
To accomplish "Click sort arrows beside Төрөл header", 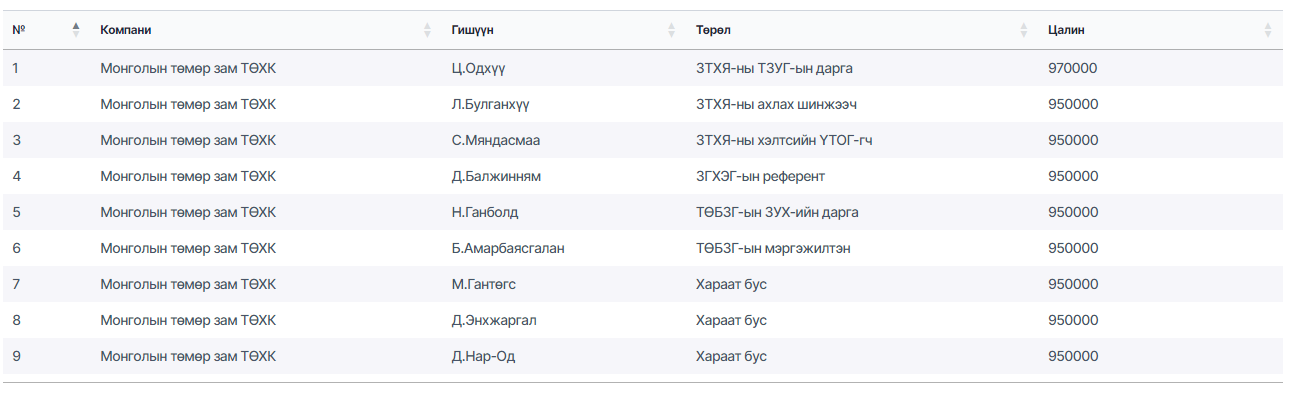I will (x=1024, y=30).
